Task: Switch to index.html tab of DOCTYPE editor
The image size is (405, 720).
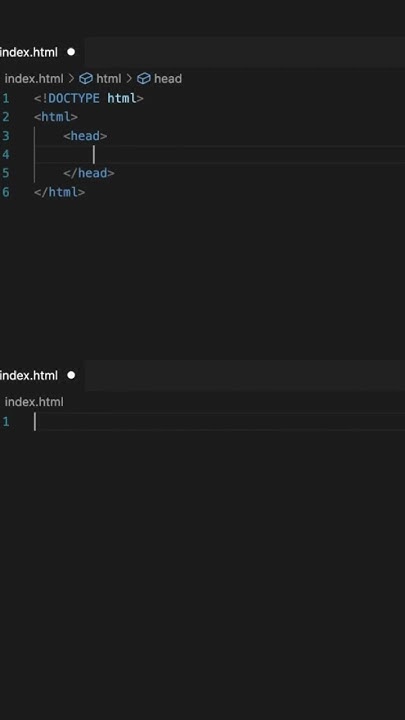Action: [x=29, y=52]
